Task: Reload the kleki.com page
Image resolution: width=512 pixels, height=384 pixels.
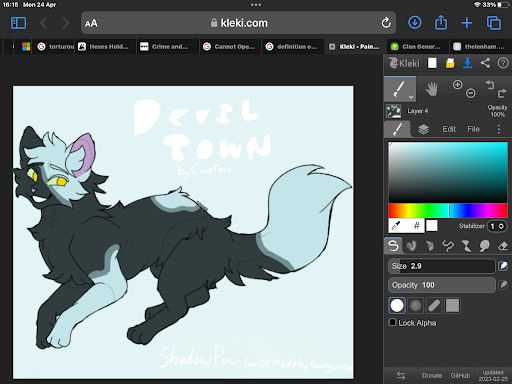Action: 386,23
